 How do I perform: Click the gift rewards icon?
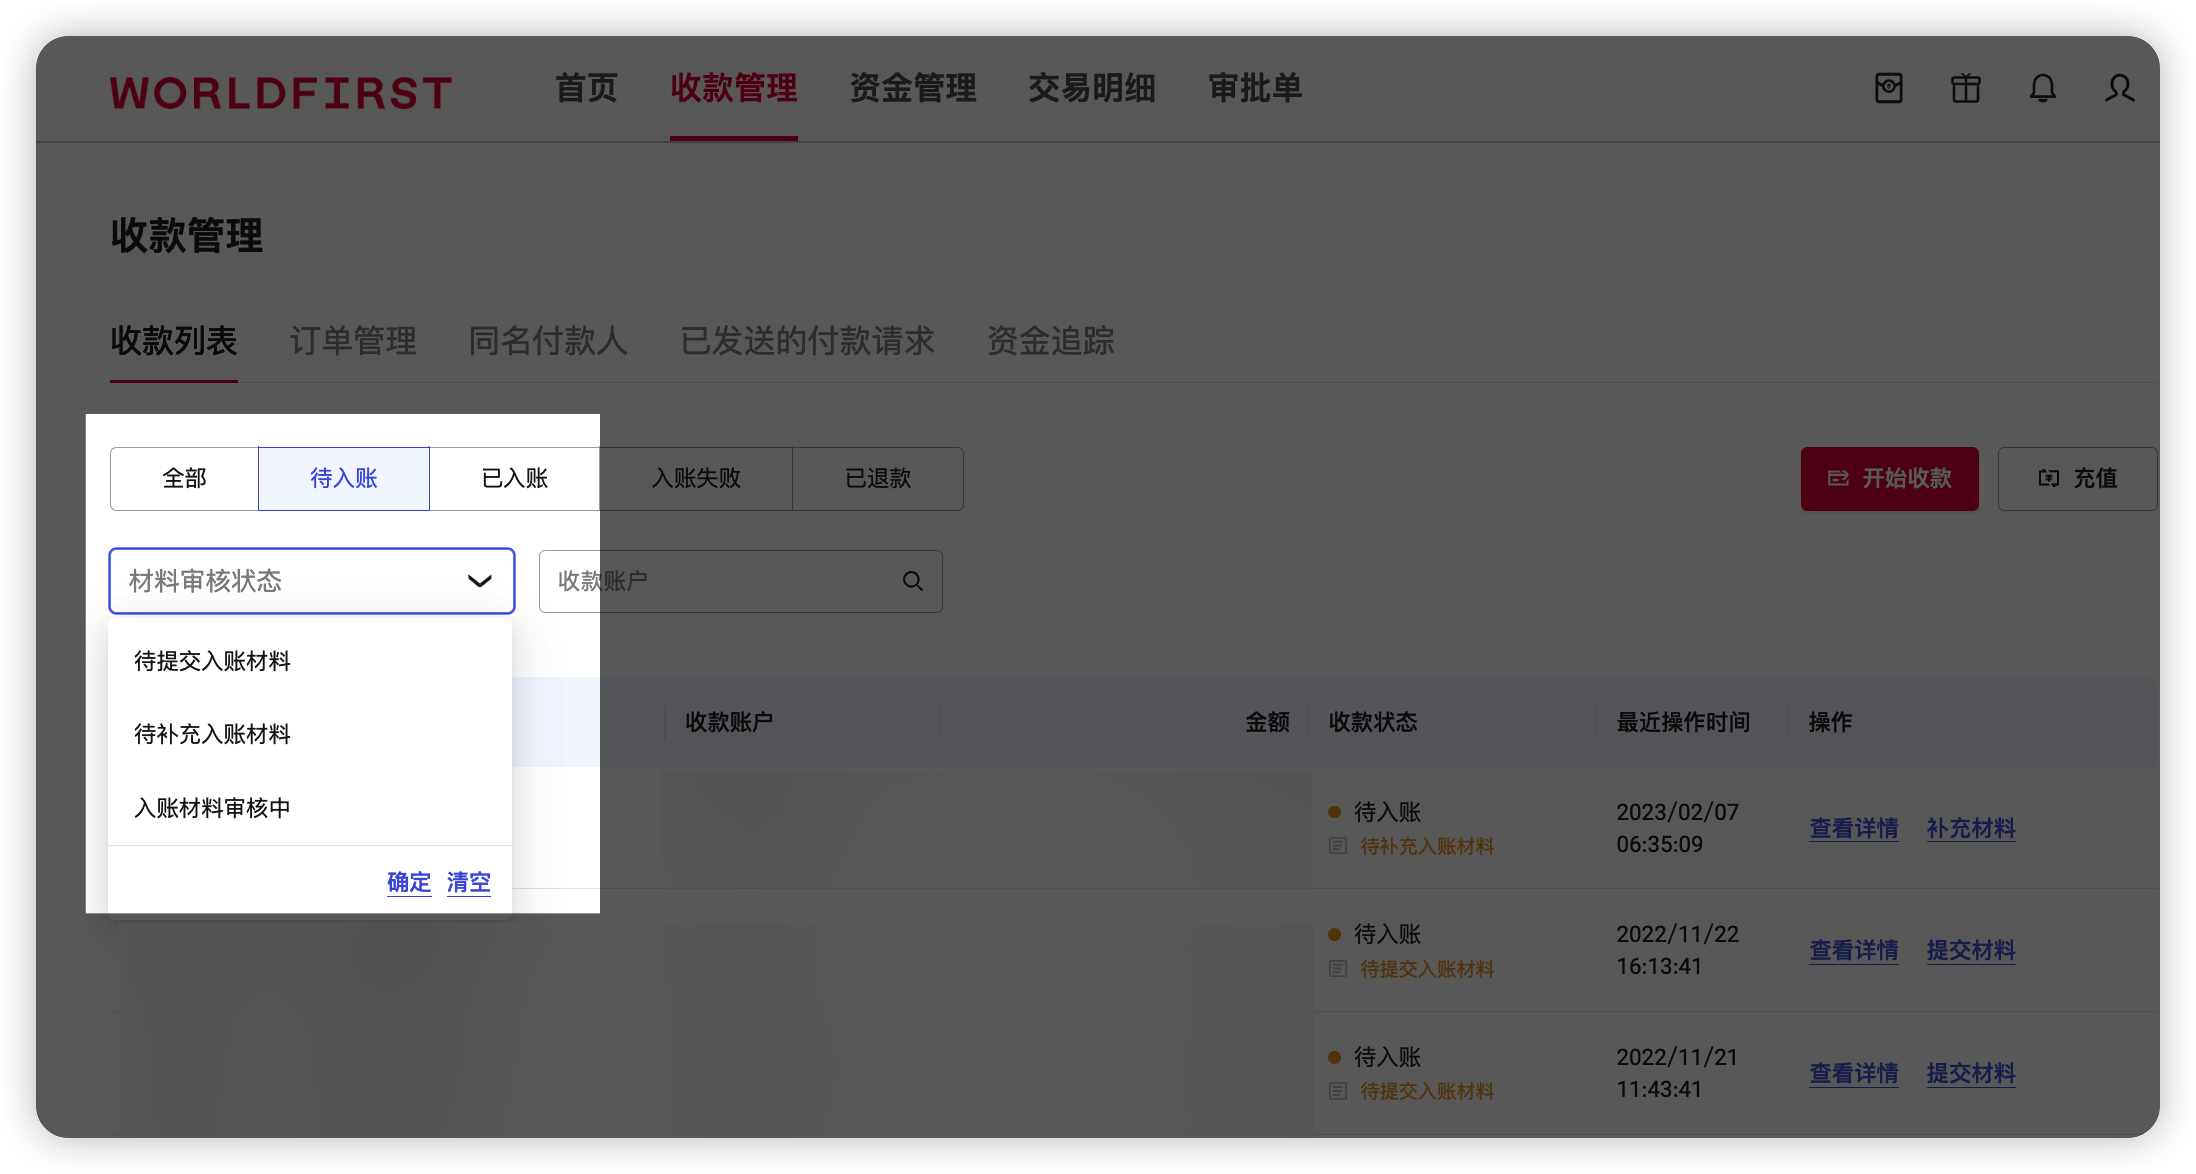1965,89
